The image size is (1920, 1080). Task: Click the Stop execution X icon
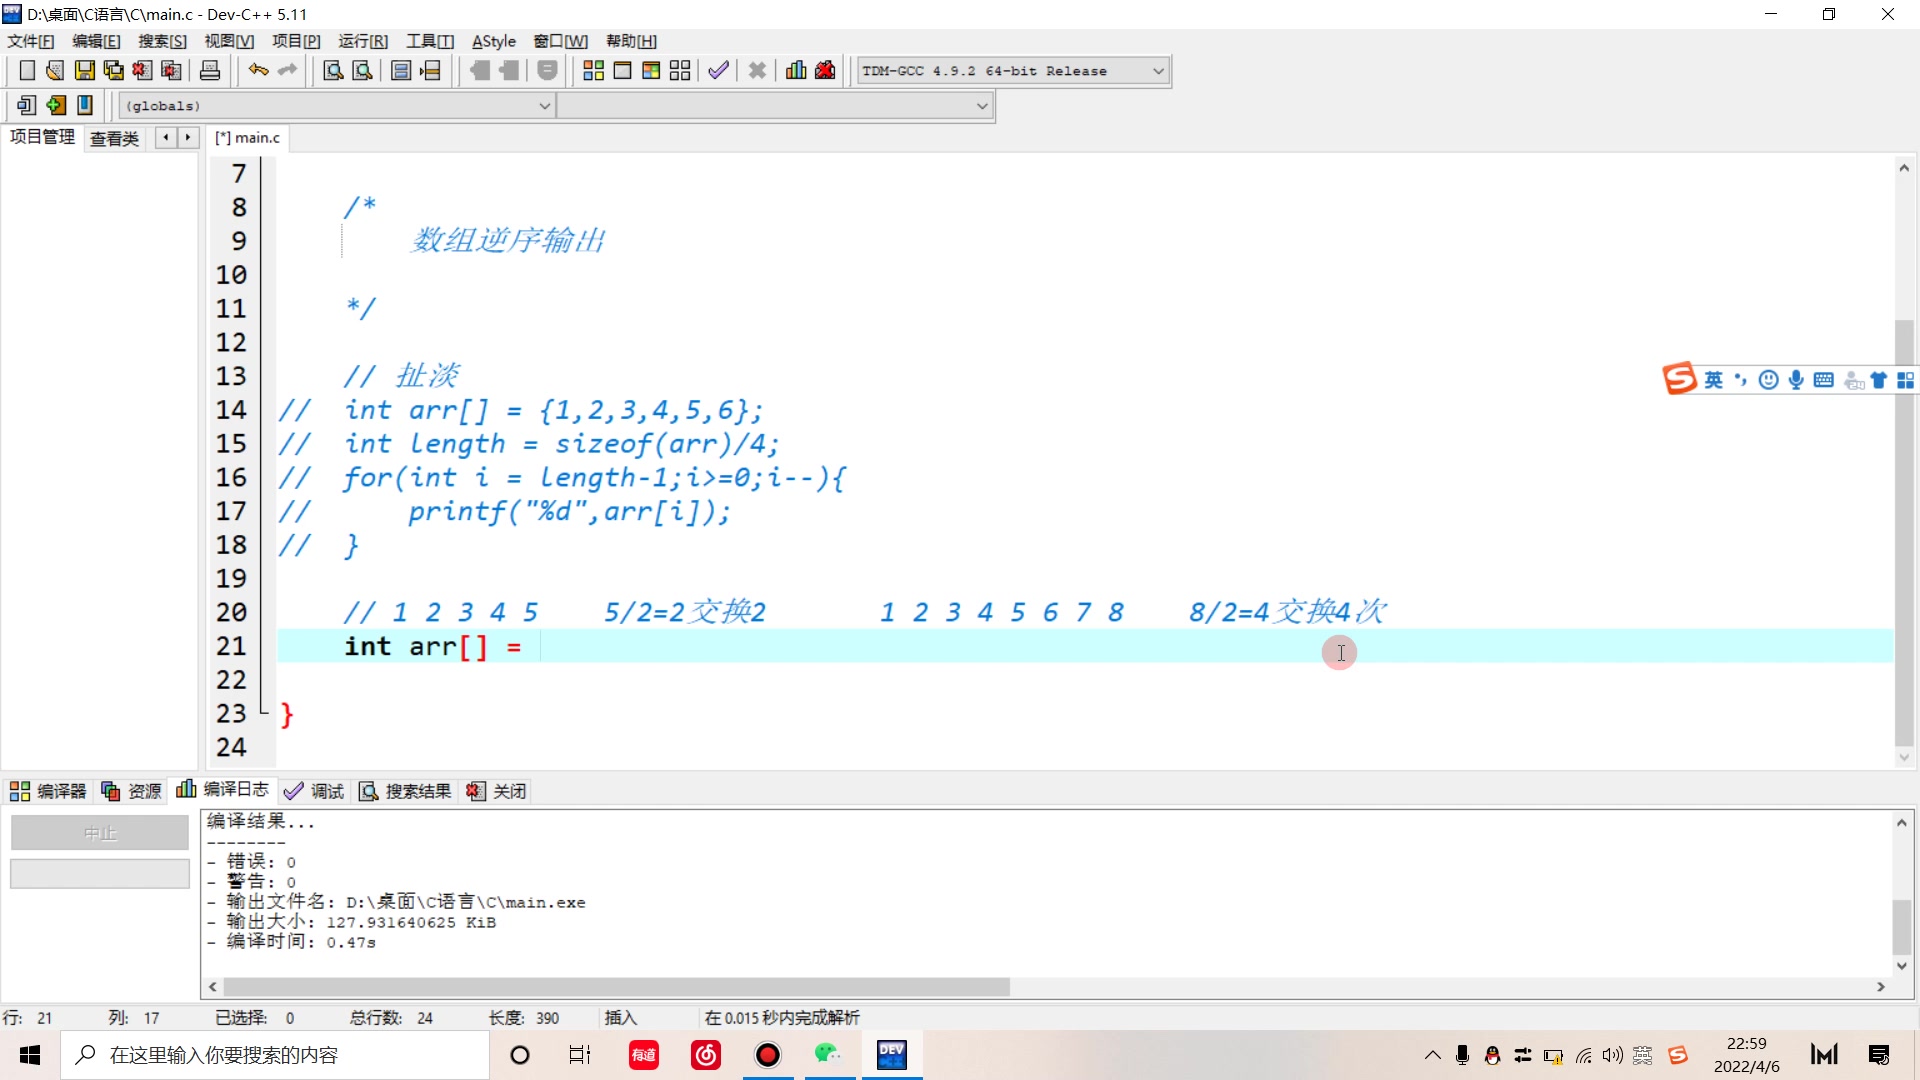757,71
